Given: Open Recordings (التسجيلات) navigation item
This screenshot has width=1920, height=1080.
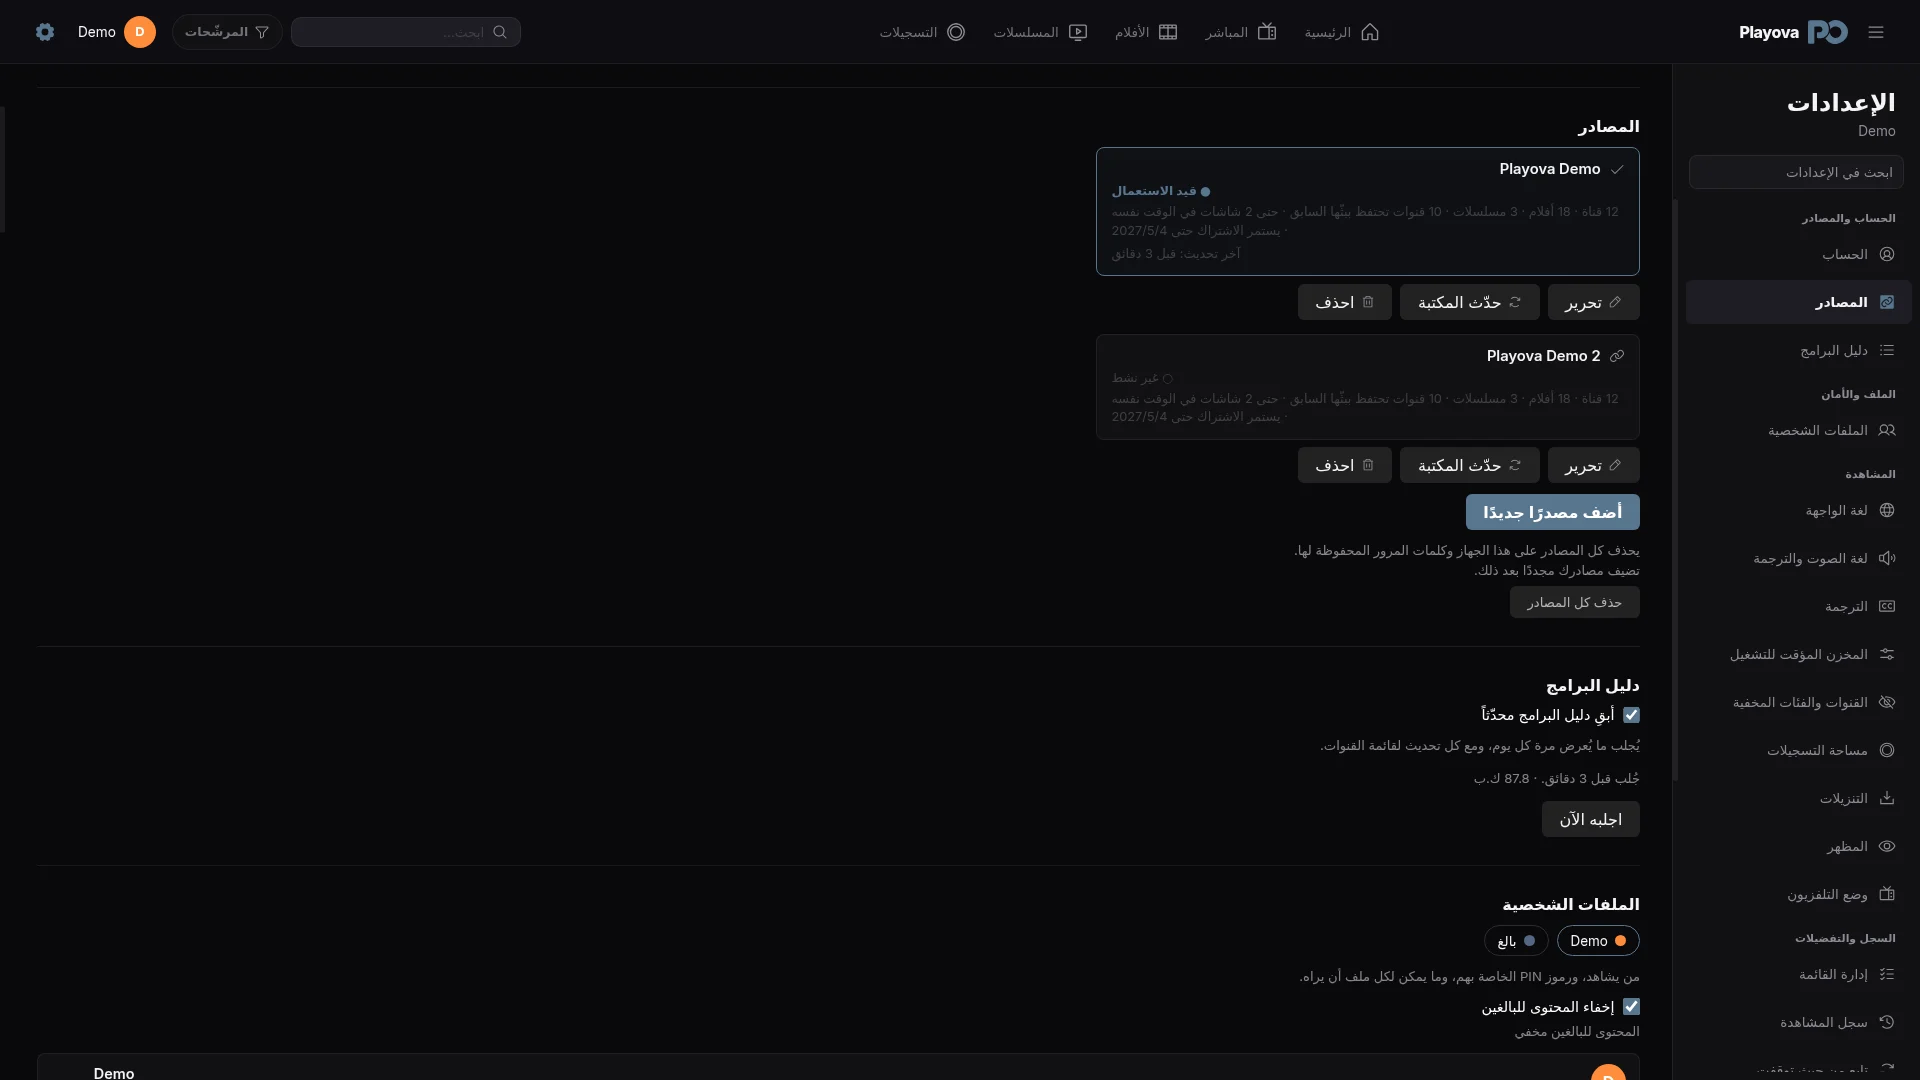Looking at the screenshot, I should pos(922,32).
